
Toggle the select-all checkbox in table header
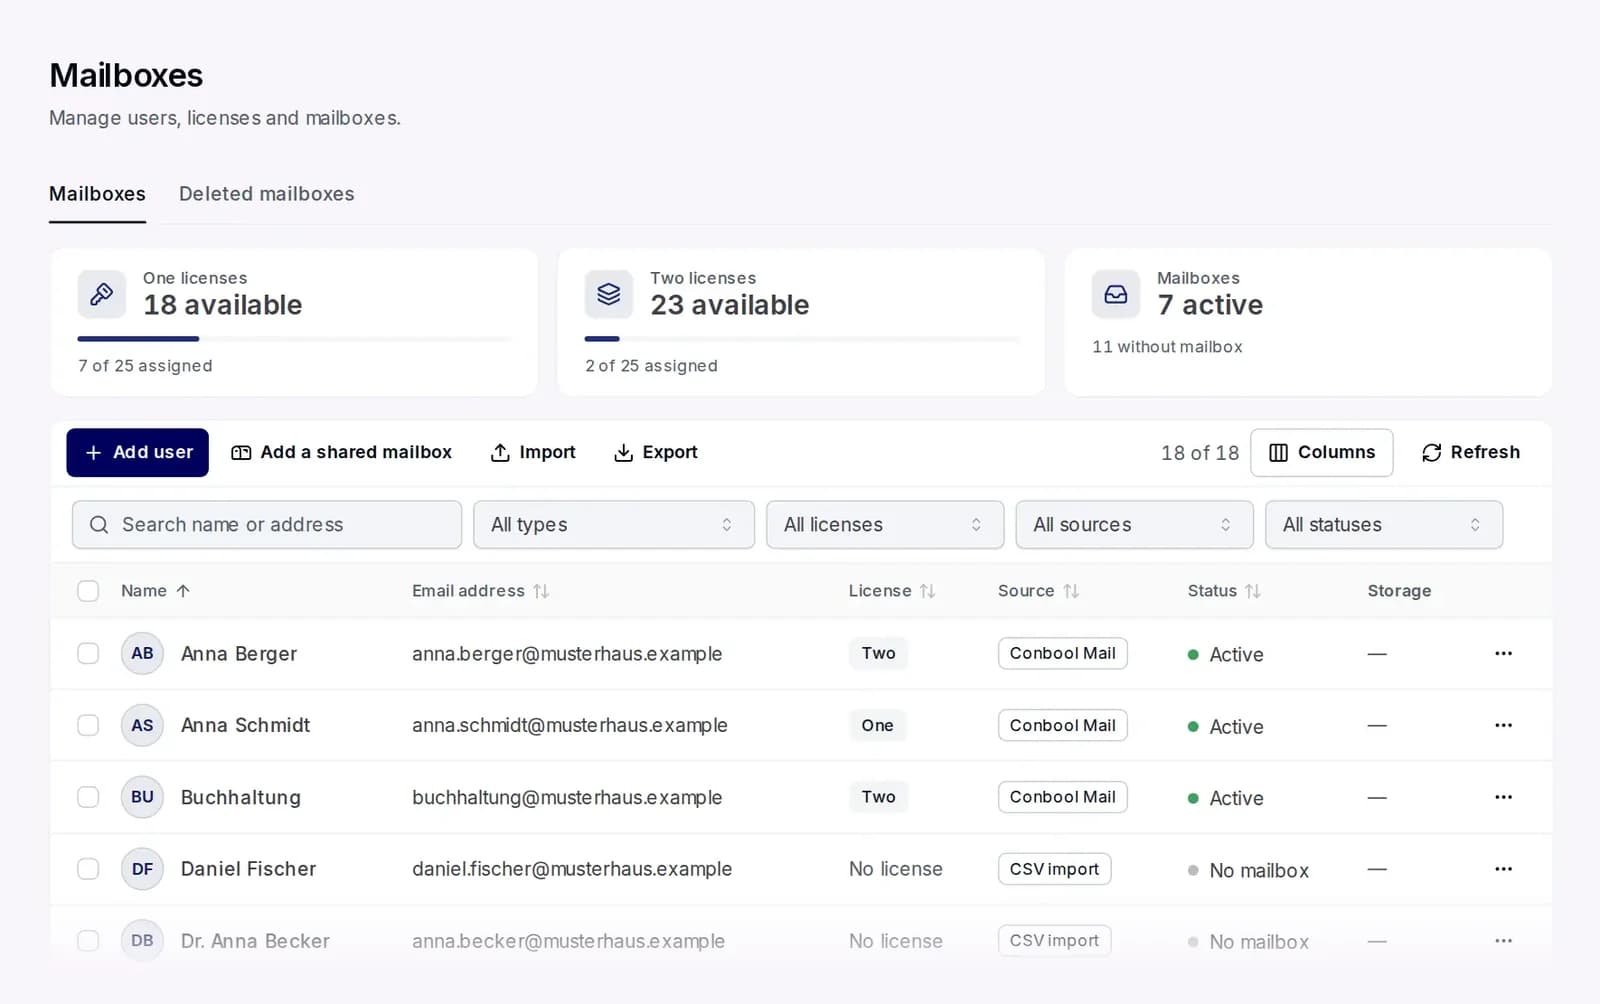(x=88, y=591)
